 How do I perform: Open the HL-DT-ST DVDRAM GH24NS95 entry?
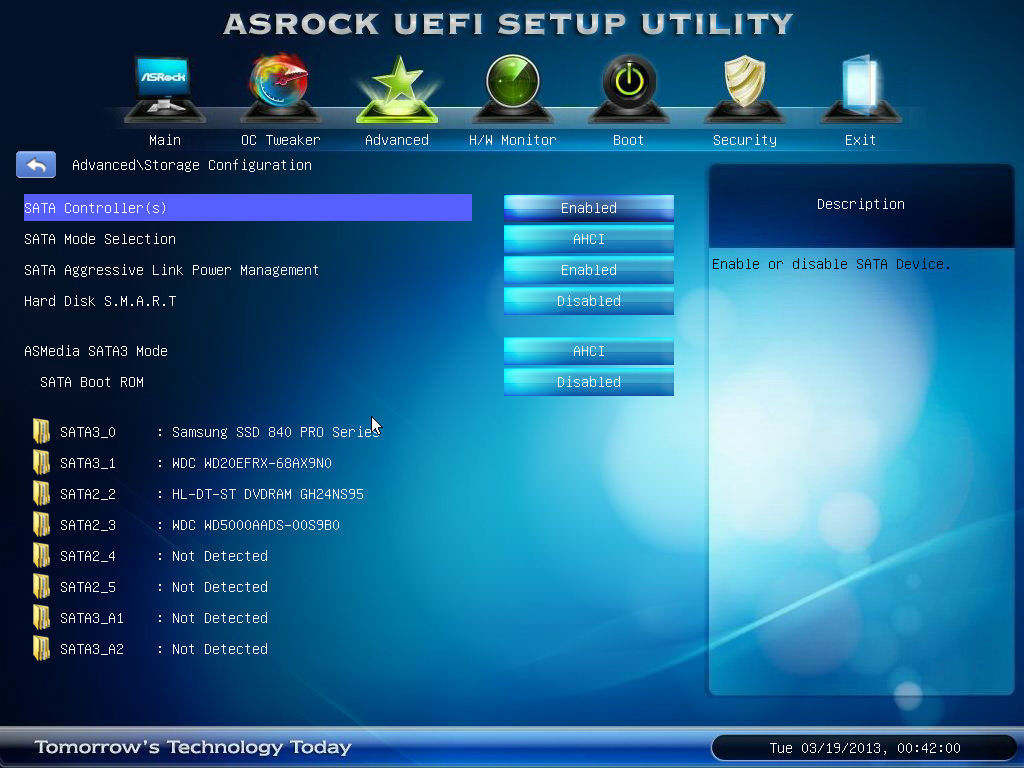pos(268,494)
